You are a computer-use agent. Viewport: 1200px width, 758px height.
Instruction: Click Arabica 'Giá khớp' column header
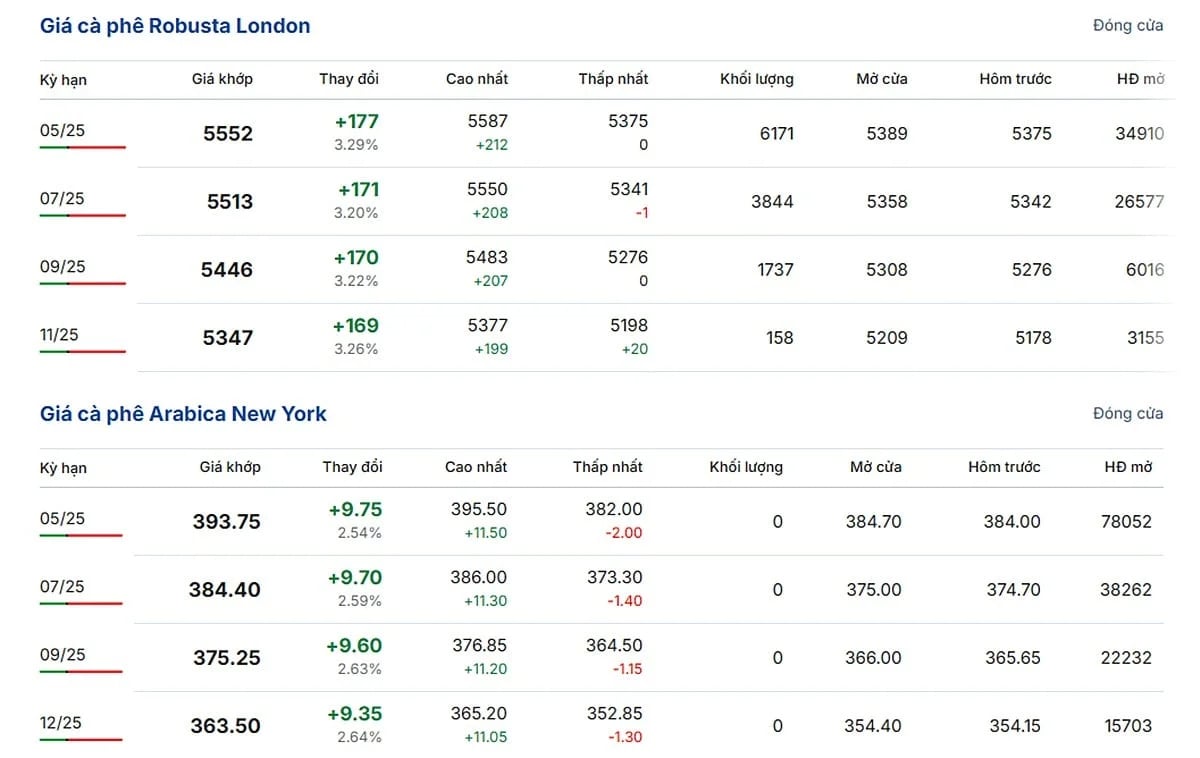pos(230,467)
